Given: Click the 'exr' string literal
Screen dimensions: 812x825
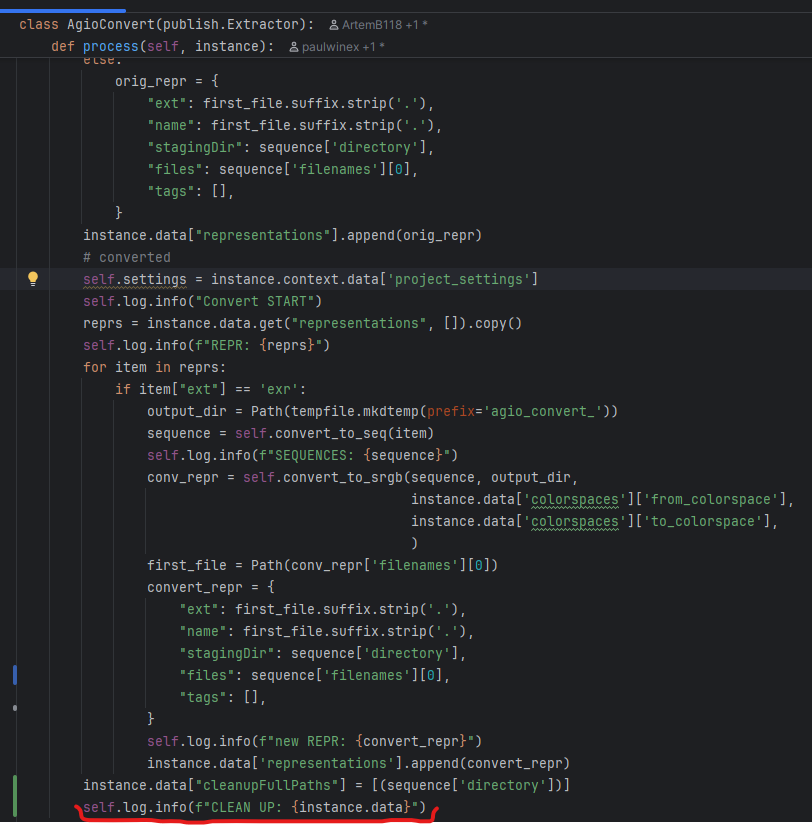Looking at the screenshot, I should click(x=278, y=390).
